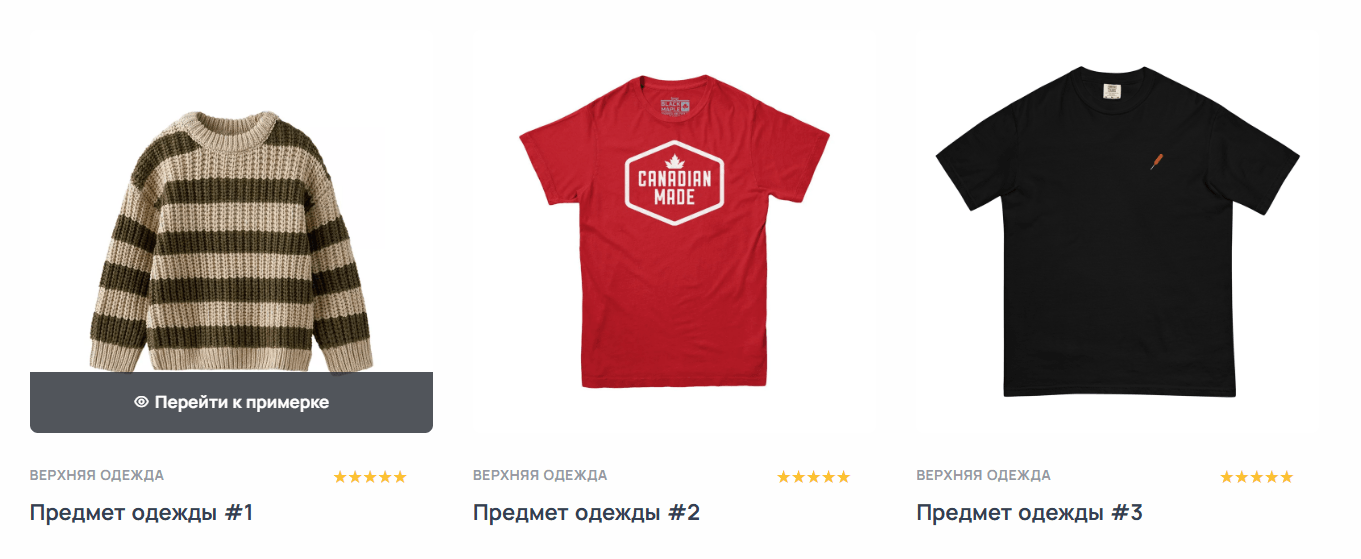
Task: Open the 'Предмет одежды #1' title link
Action: coord(142,513)
